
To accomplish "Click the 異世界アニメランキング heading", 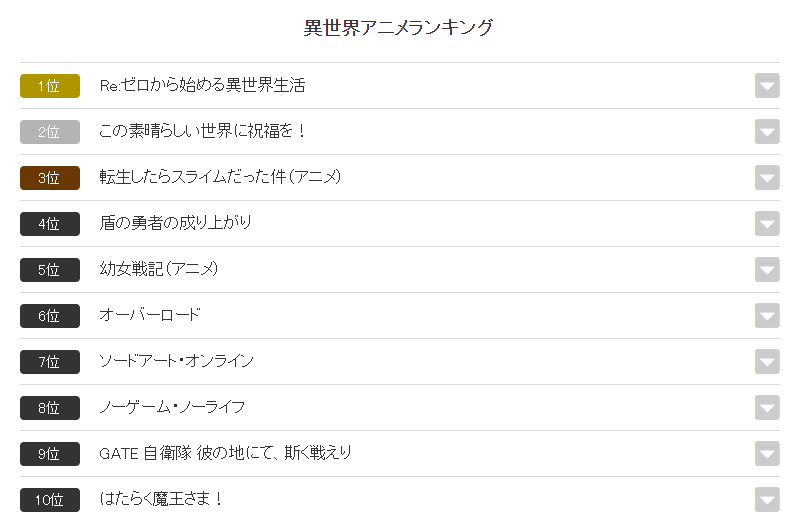I will click(398, 27).
